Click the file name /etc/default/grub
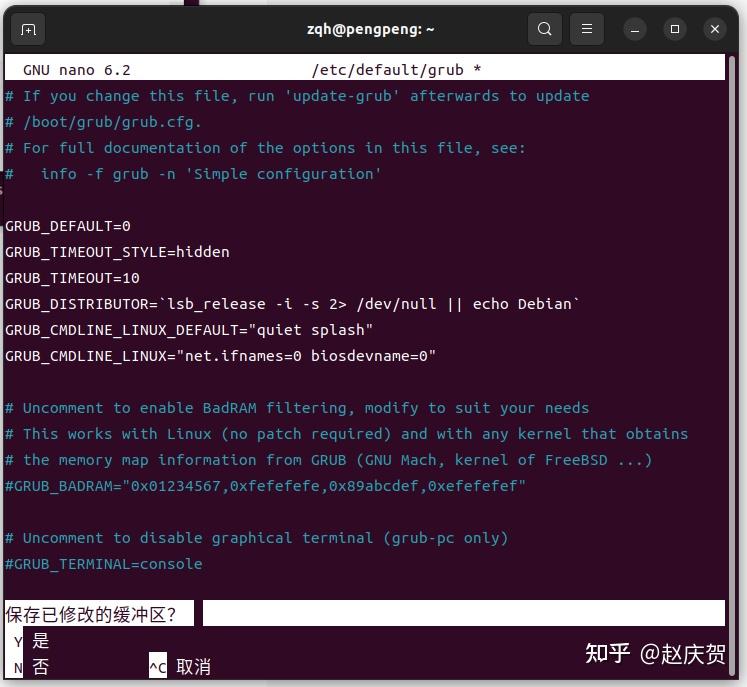Viewport: 747px width, 687px height. (387, 70)
